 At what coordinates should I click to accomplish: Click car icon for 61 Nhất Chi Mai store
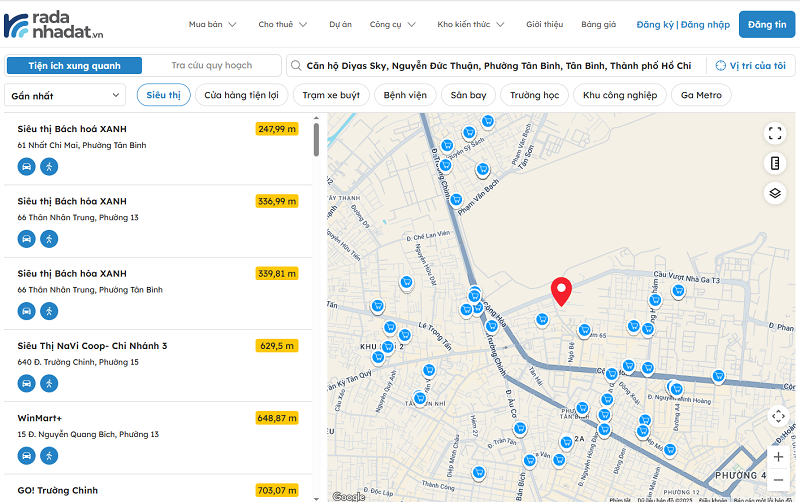pos(26,167)
